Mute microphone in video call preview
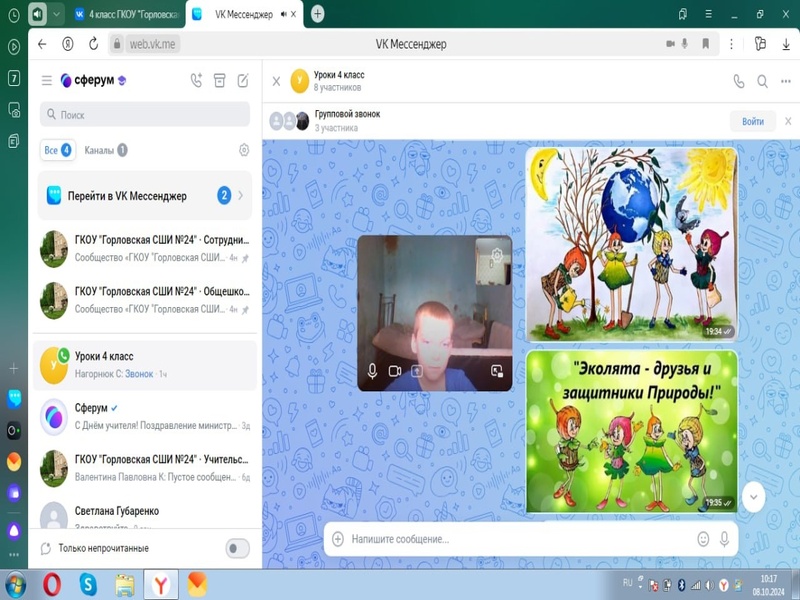Viewport: 800px width, 600px height. point(372,371)
